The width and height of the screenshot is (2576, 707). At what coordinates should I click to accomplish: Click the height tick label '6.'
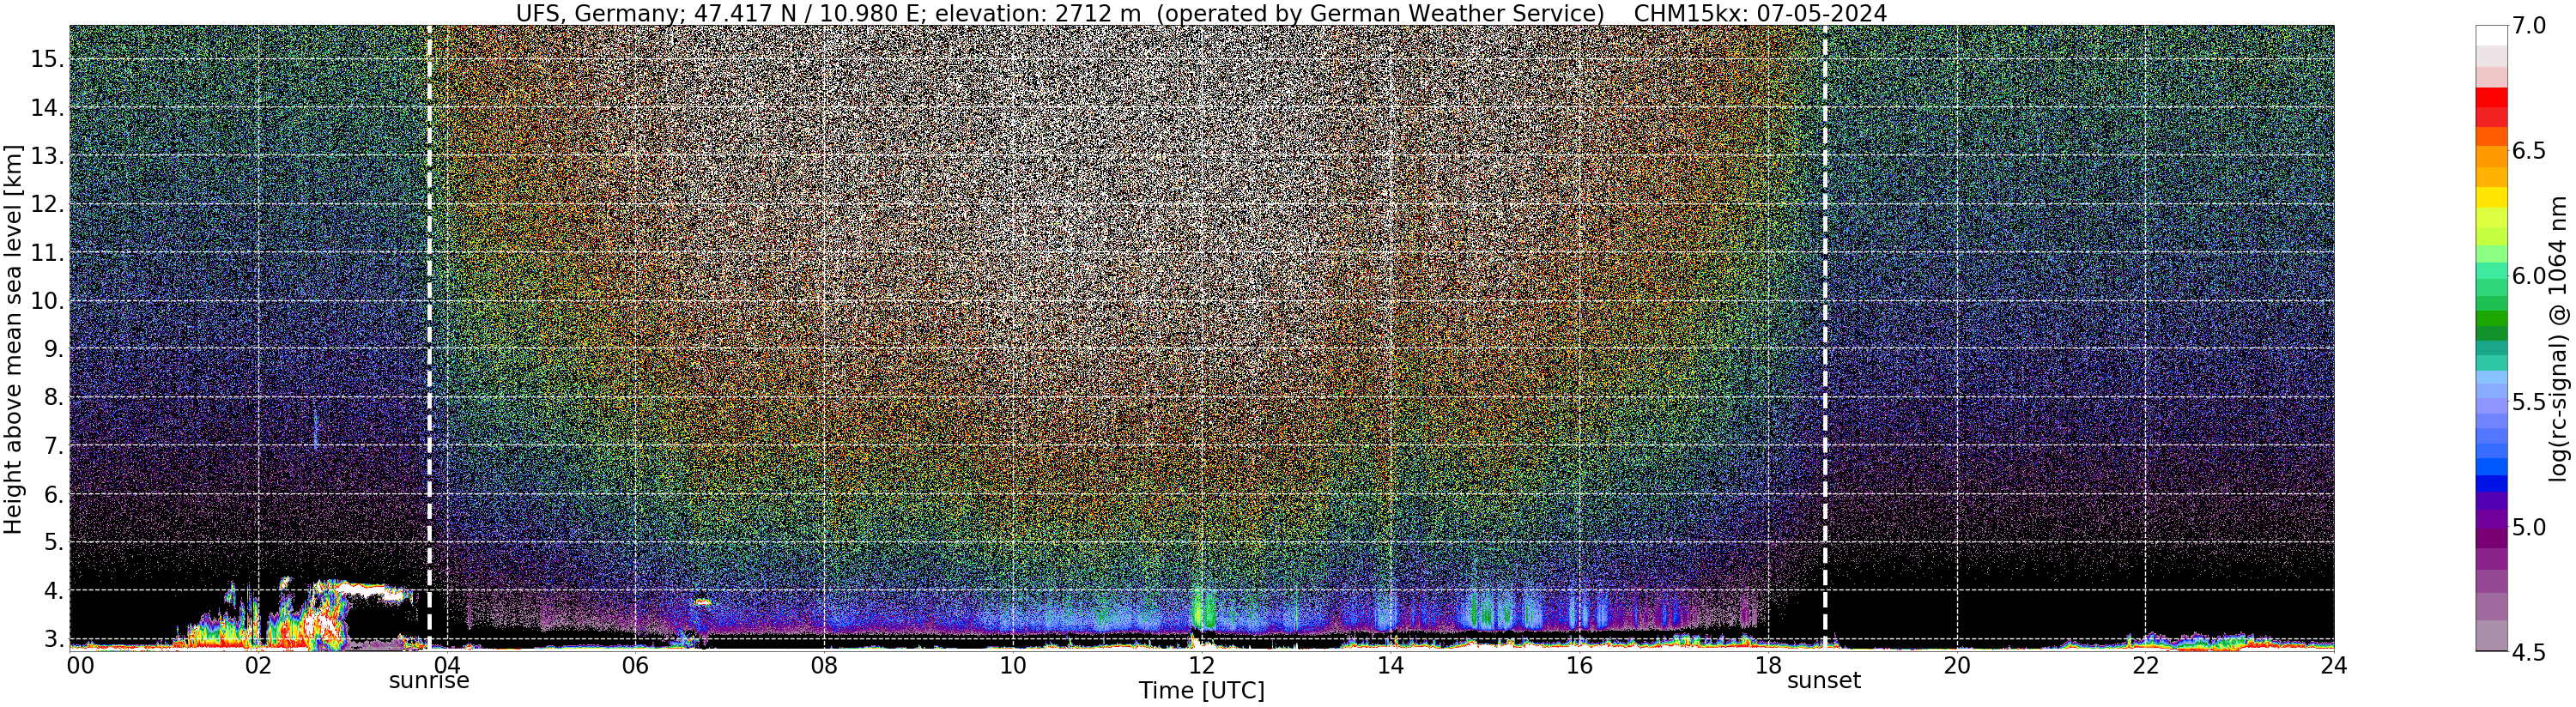click(55, 495)
